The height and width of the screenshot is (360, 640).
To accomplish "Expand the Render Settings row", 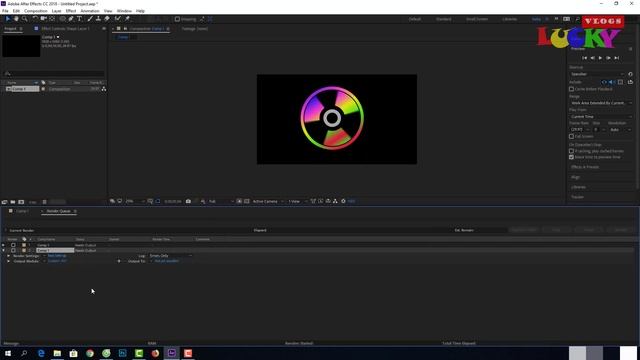I will tap(8, 256).
